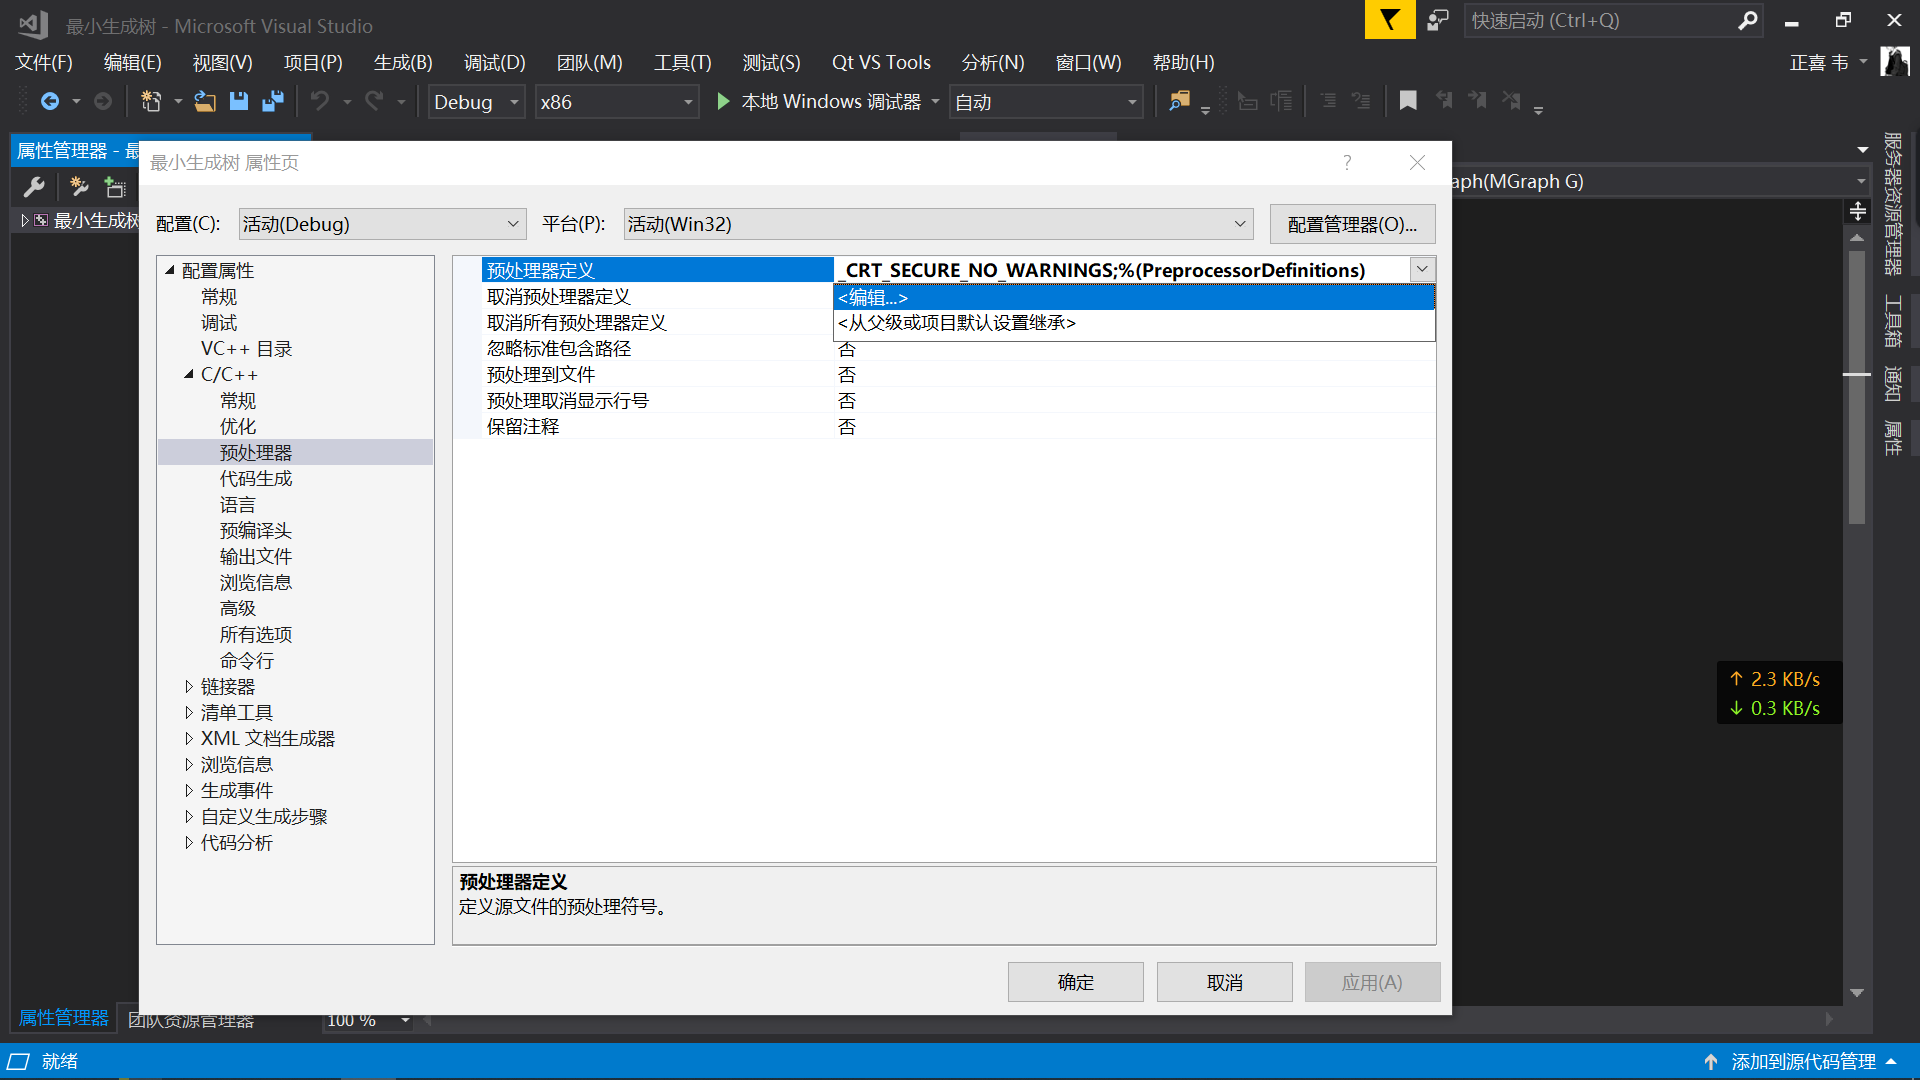
Task: Expand the 生成事件 tree node
Action: point(189,790)
